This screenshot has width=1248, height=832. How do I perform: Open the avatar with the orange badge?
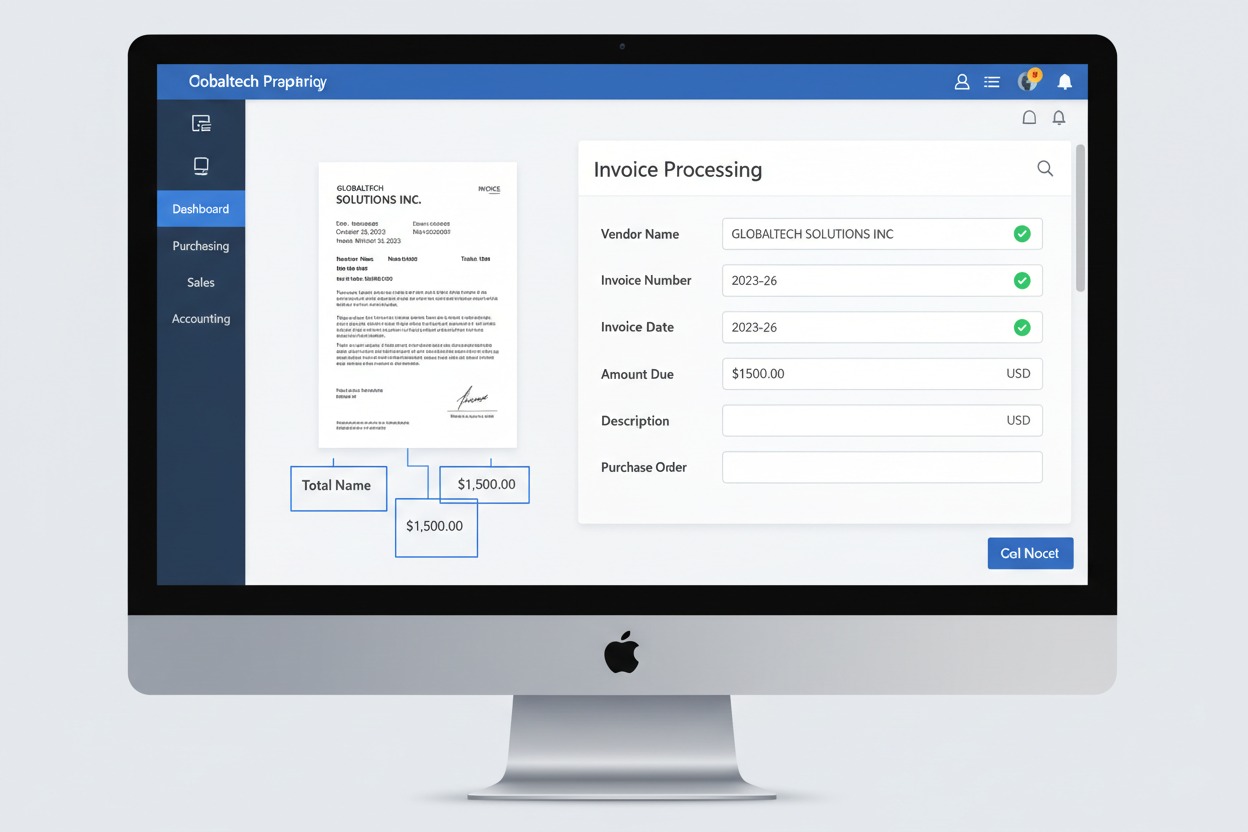pos(1029,80)
